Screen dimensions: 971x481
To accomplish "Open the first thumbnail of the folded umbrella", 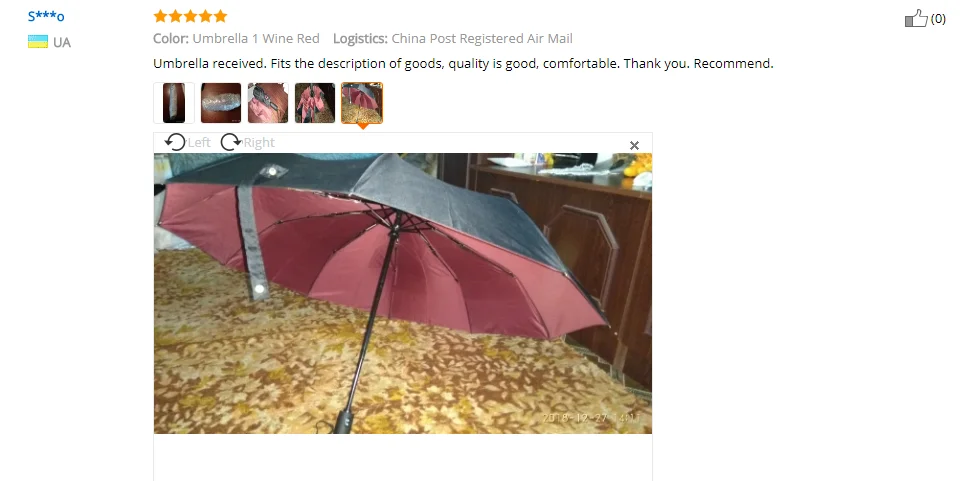I will (x=174, y=103).
